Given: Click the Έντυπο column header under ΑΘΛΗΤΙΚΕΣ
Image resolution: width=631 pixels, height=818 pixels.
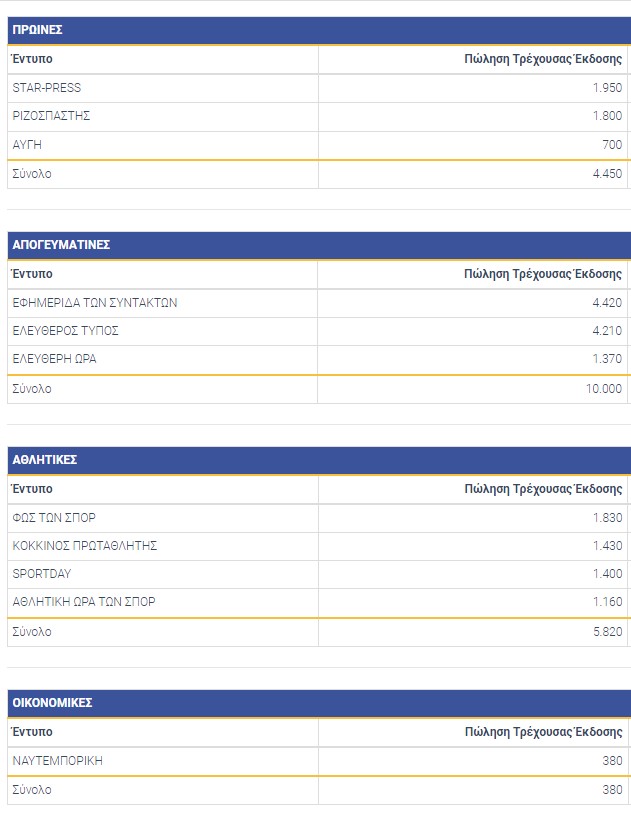Looking at the screenshot, I should [33, 489].
